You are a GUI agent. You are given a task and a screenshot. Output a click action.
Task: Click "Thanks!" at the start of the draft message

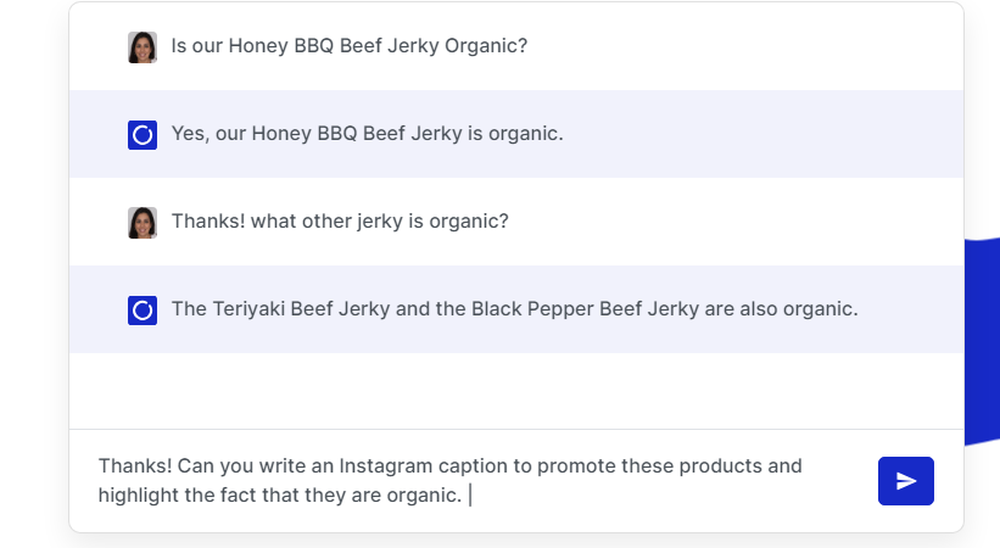[135, 466]
